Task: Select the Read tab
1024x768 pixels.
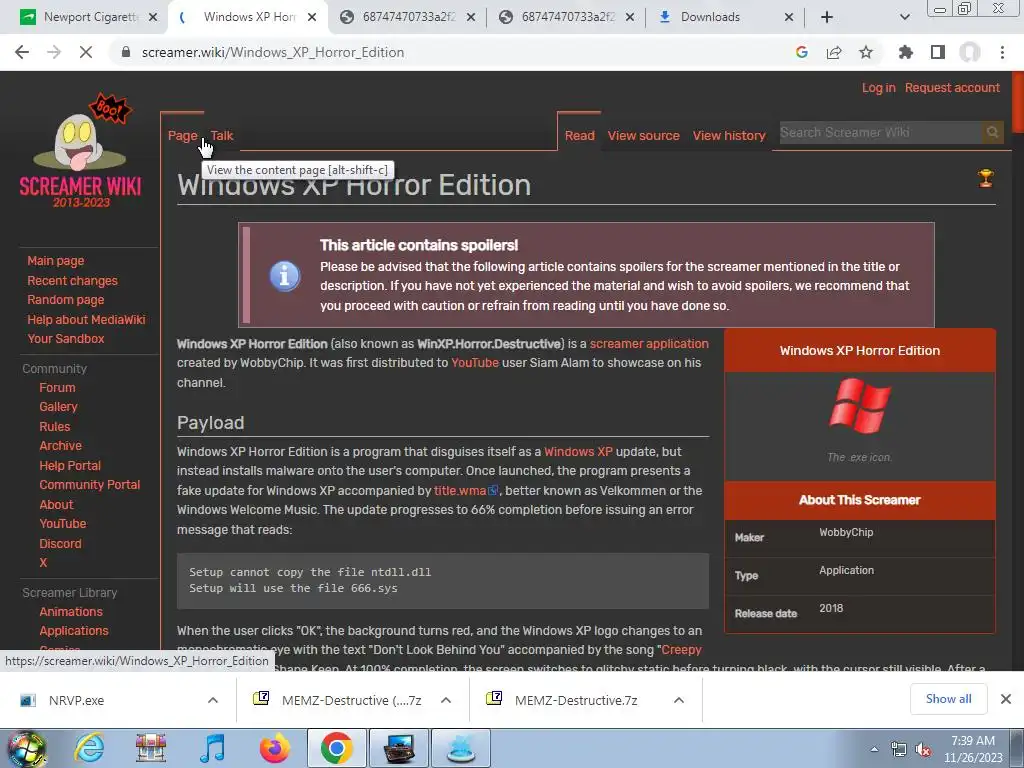Action: point(579,136)
